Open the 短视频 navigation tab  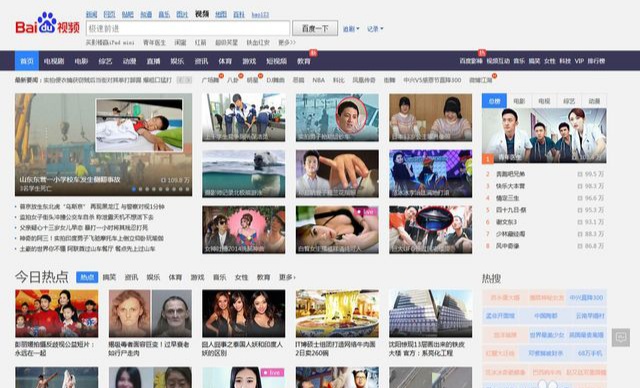276,61
